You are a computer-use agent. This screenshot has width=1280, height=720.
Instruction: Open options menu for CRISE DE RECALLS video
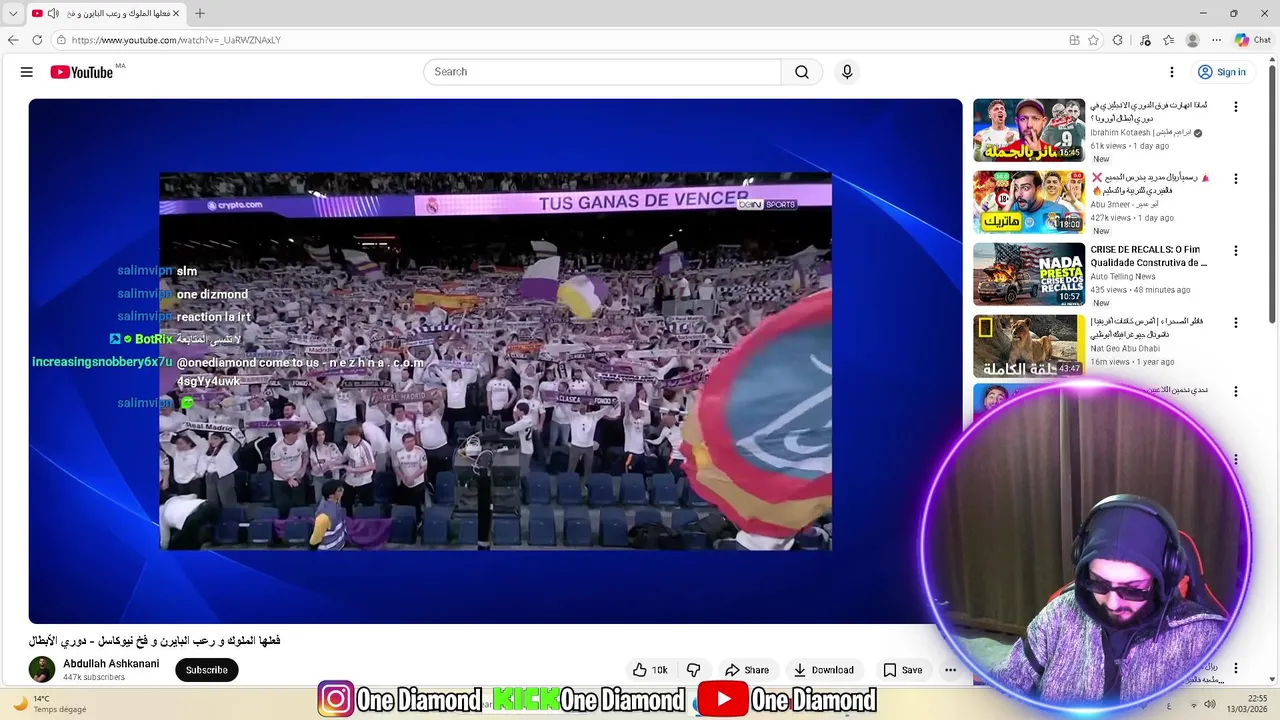click(x=1236, y=251)
